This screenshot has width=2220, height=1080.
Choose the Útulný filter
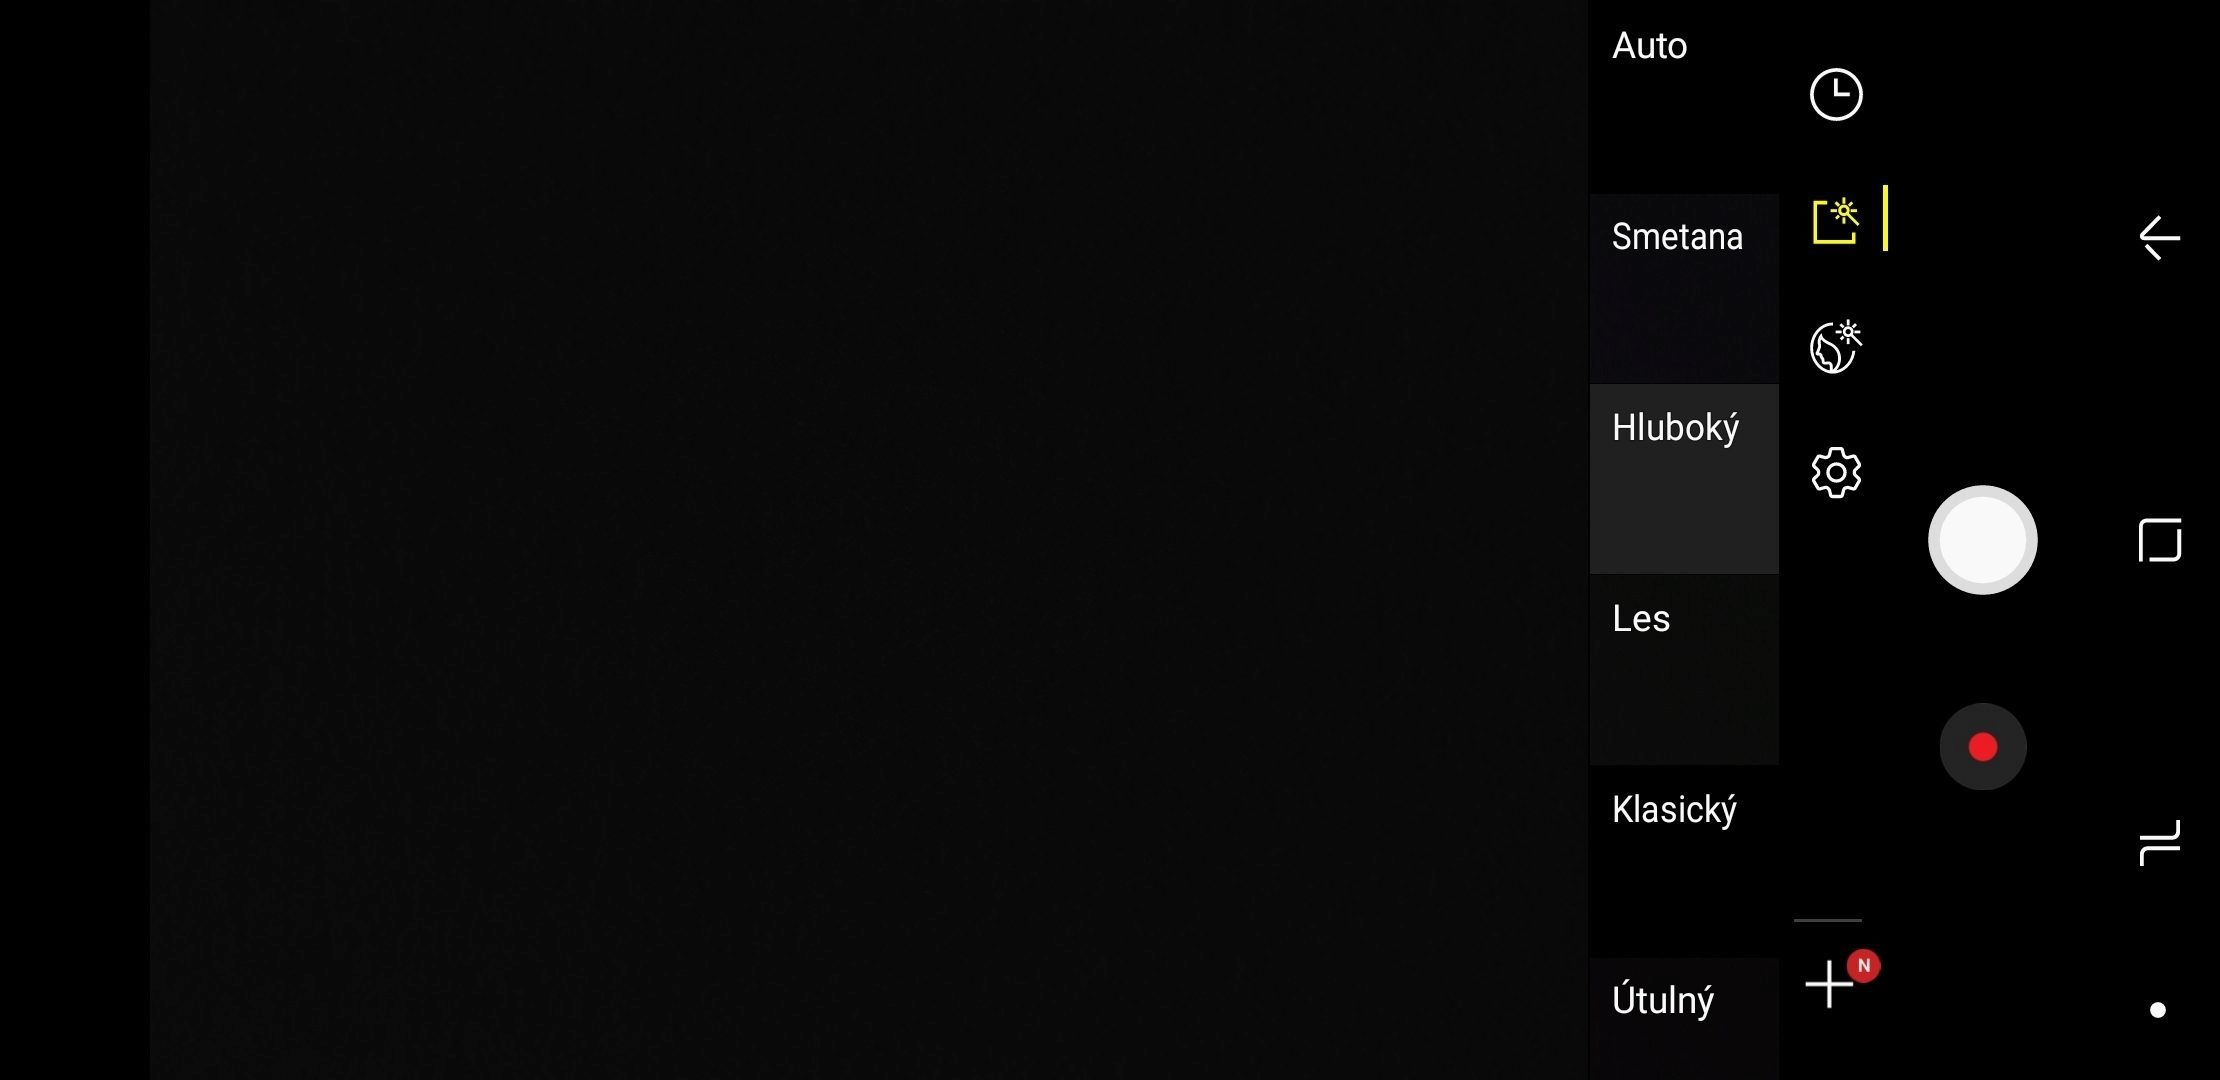coord(1684,1018)
